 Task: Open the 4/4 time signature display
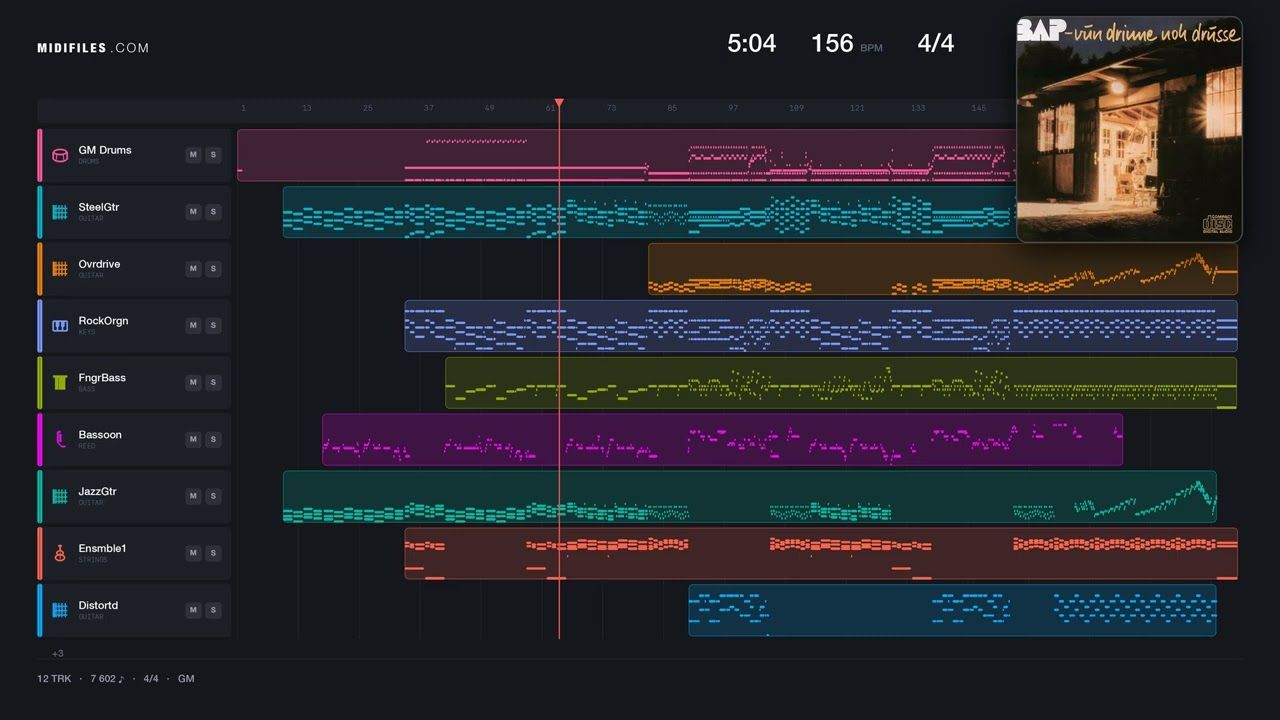pyautogui.click(x=936, y=43)
